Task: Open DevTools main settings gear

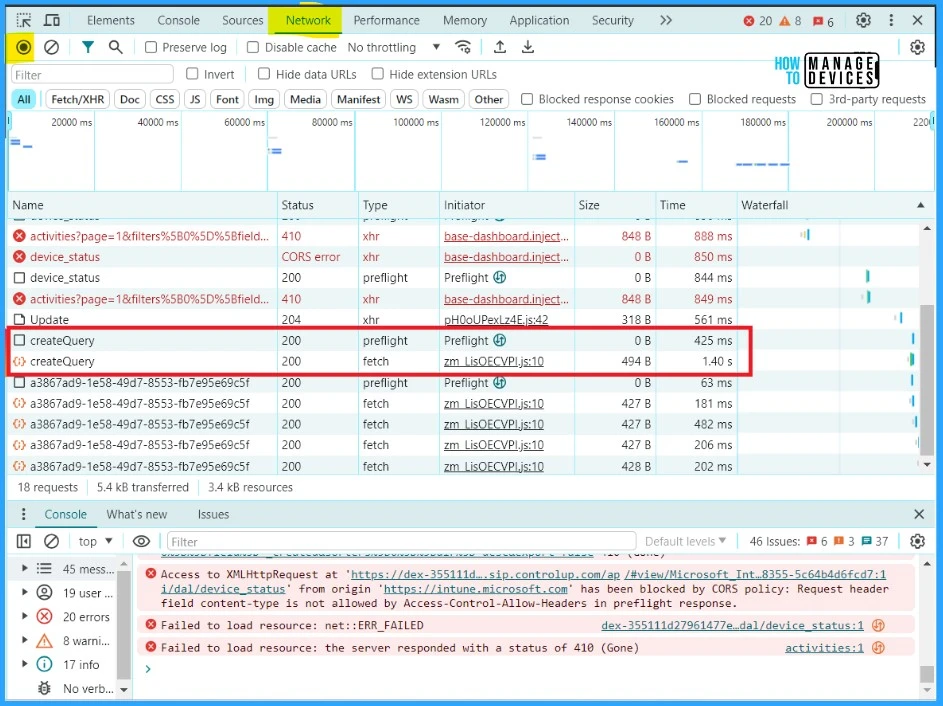Action: click(x=863, y=20)
